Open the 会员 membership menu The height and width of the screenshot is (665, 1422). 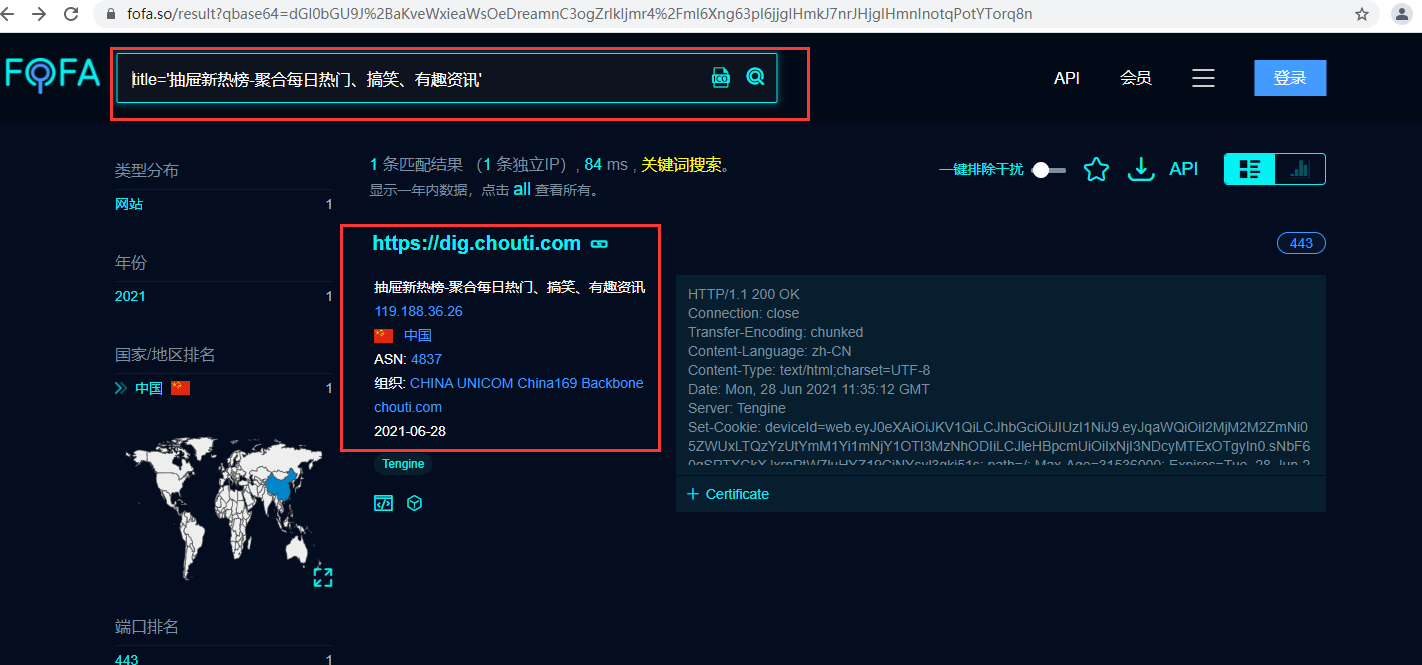click(x=1136, y=78)
